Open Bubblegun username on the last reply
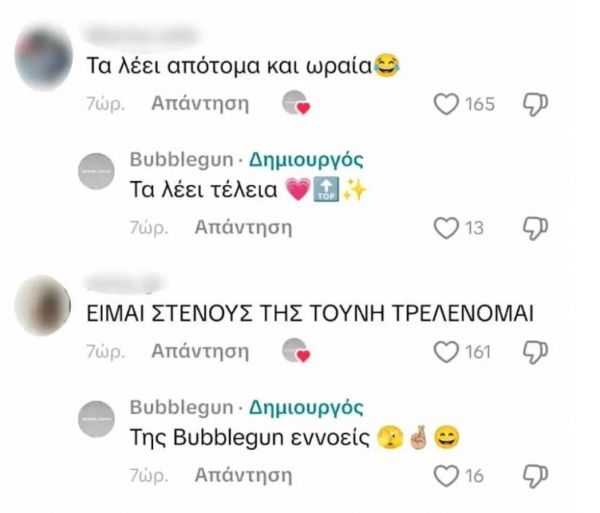 tap(181, 407)
